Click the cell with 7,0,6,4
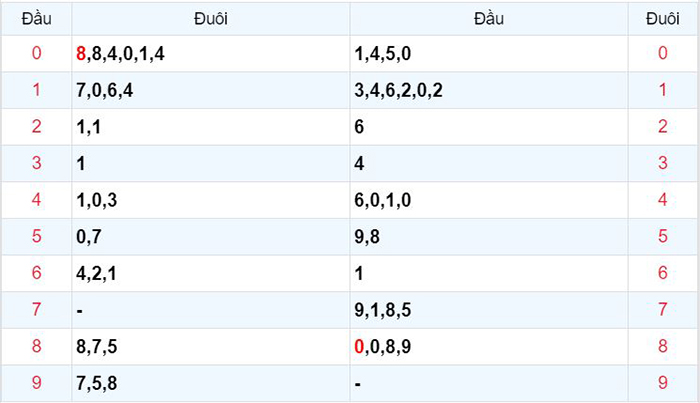This screenshot has width=700, height=403. point(211,90)
